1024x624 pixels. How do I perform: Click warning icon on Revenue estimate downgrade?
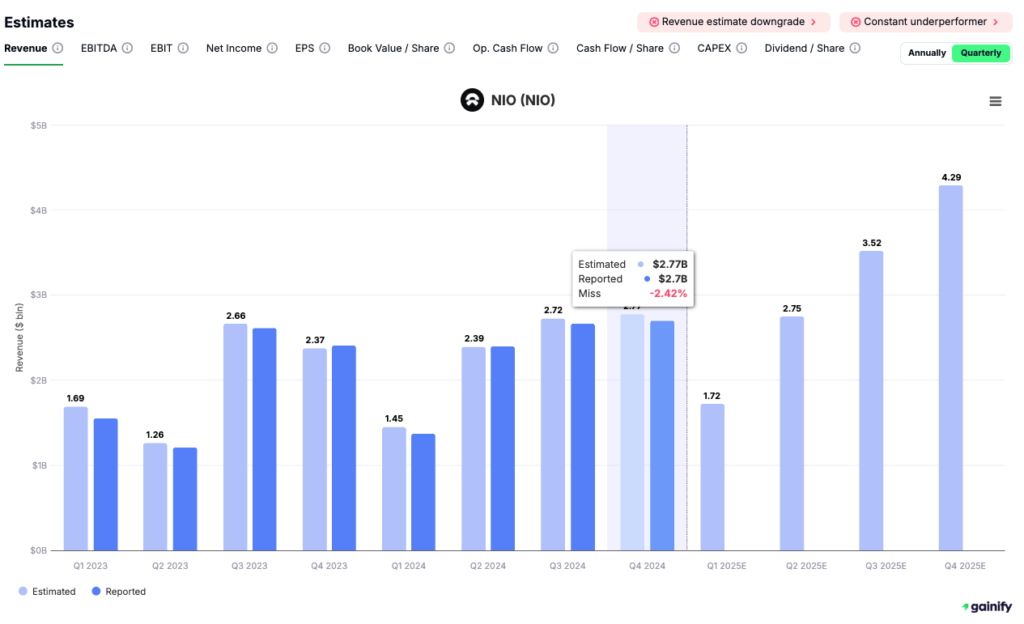coord(654,22)
